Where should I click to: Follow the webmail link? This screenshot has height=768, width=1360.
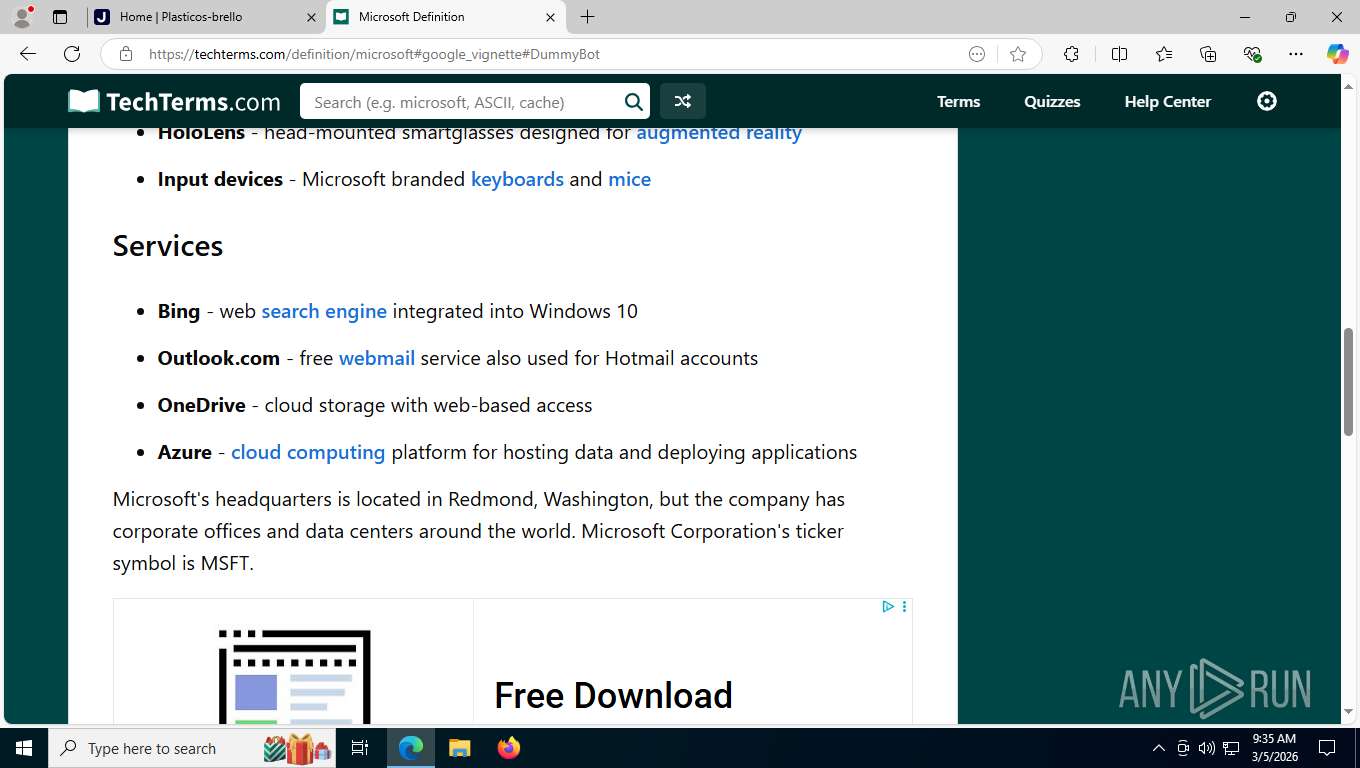[x=377, y=358]
